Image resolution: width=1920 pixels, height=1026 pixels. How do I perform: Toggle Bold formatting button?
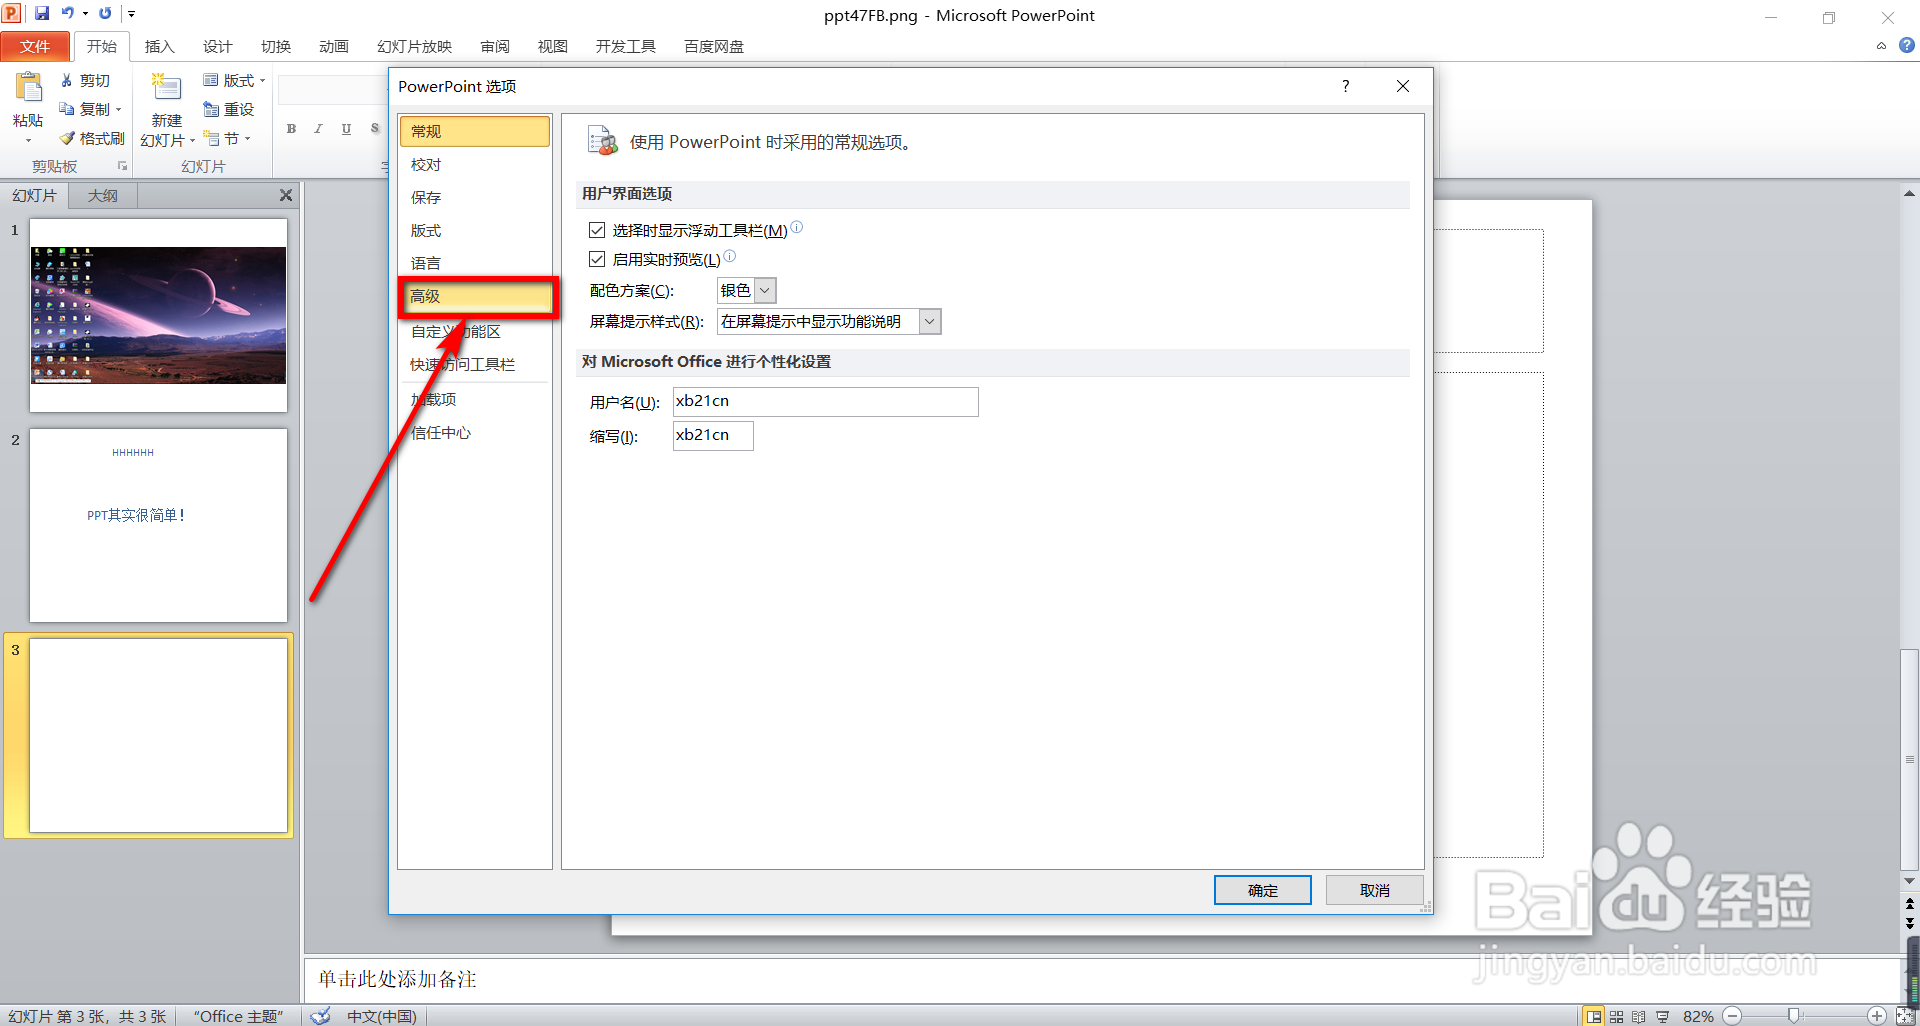[x=291, y=129]
